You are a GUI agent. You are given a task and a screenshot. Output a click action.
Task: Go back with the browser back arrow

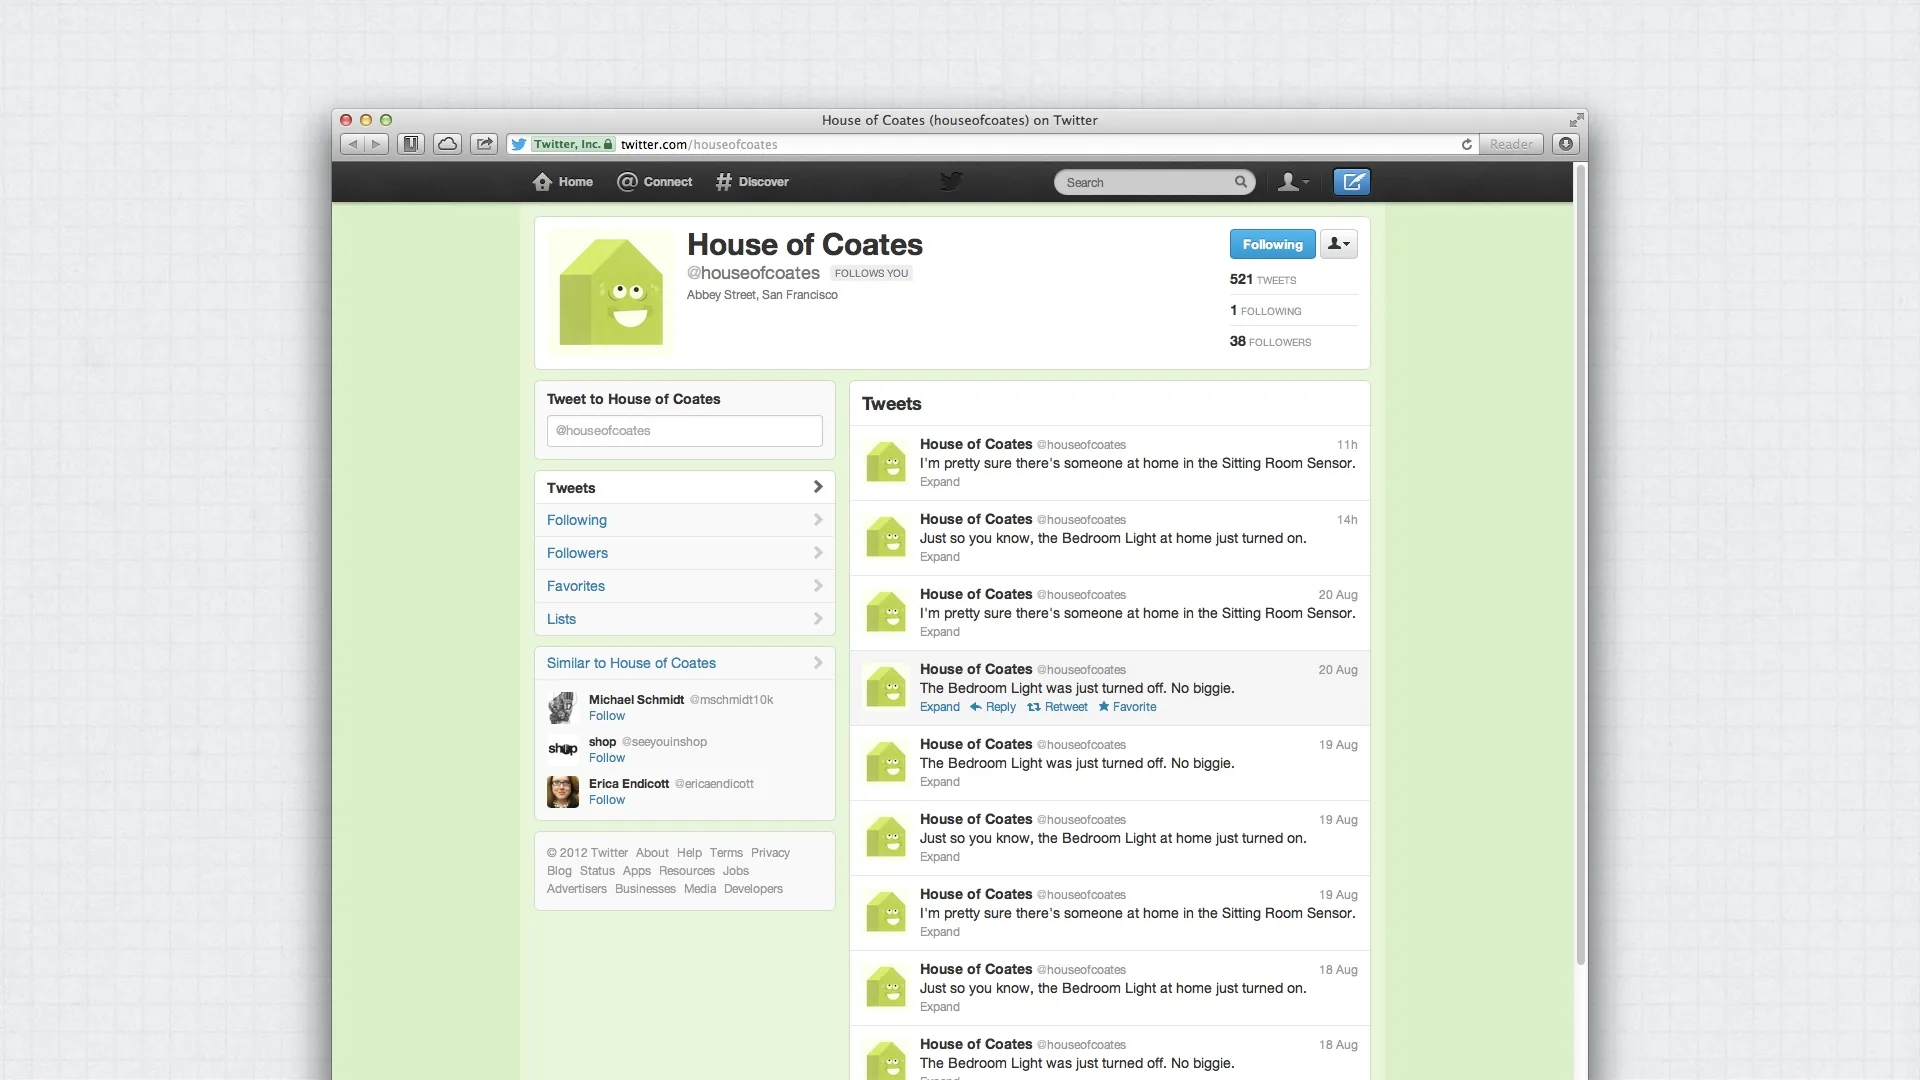tap(353, 144)
